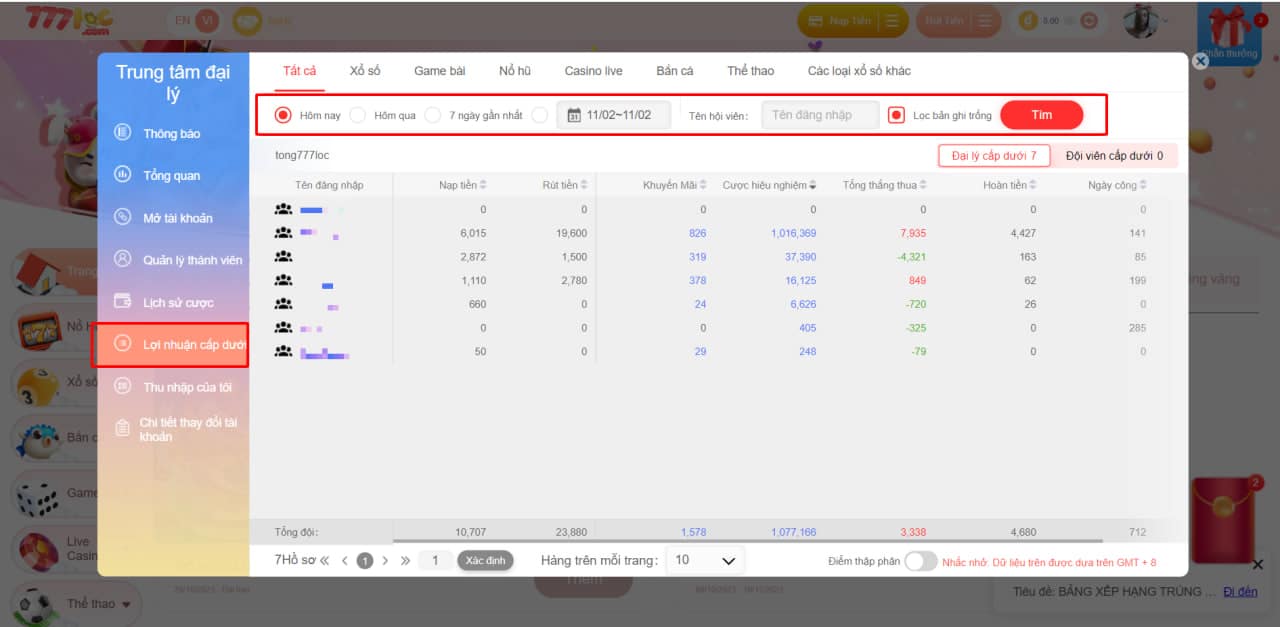
Task: Click the Lịch sử cược icon
Action: (x=123, y=301)
